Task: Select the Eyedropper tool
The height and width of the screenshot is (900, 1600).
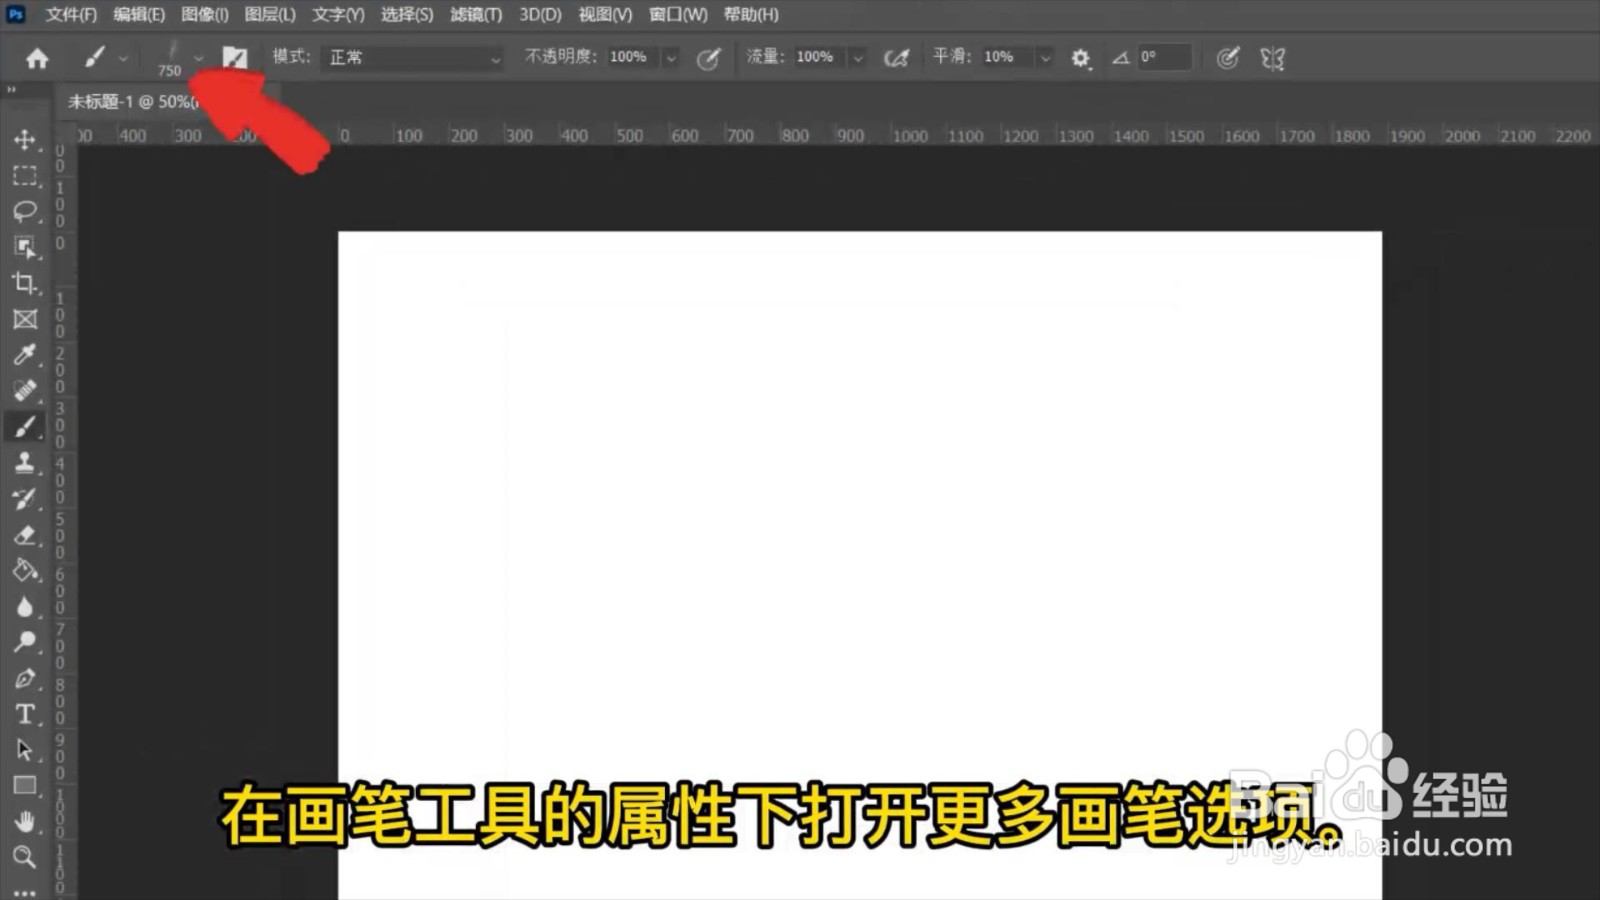Action: pyautogui.click(x=25, y=354)
